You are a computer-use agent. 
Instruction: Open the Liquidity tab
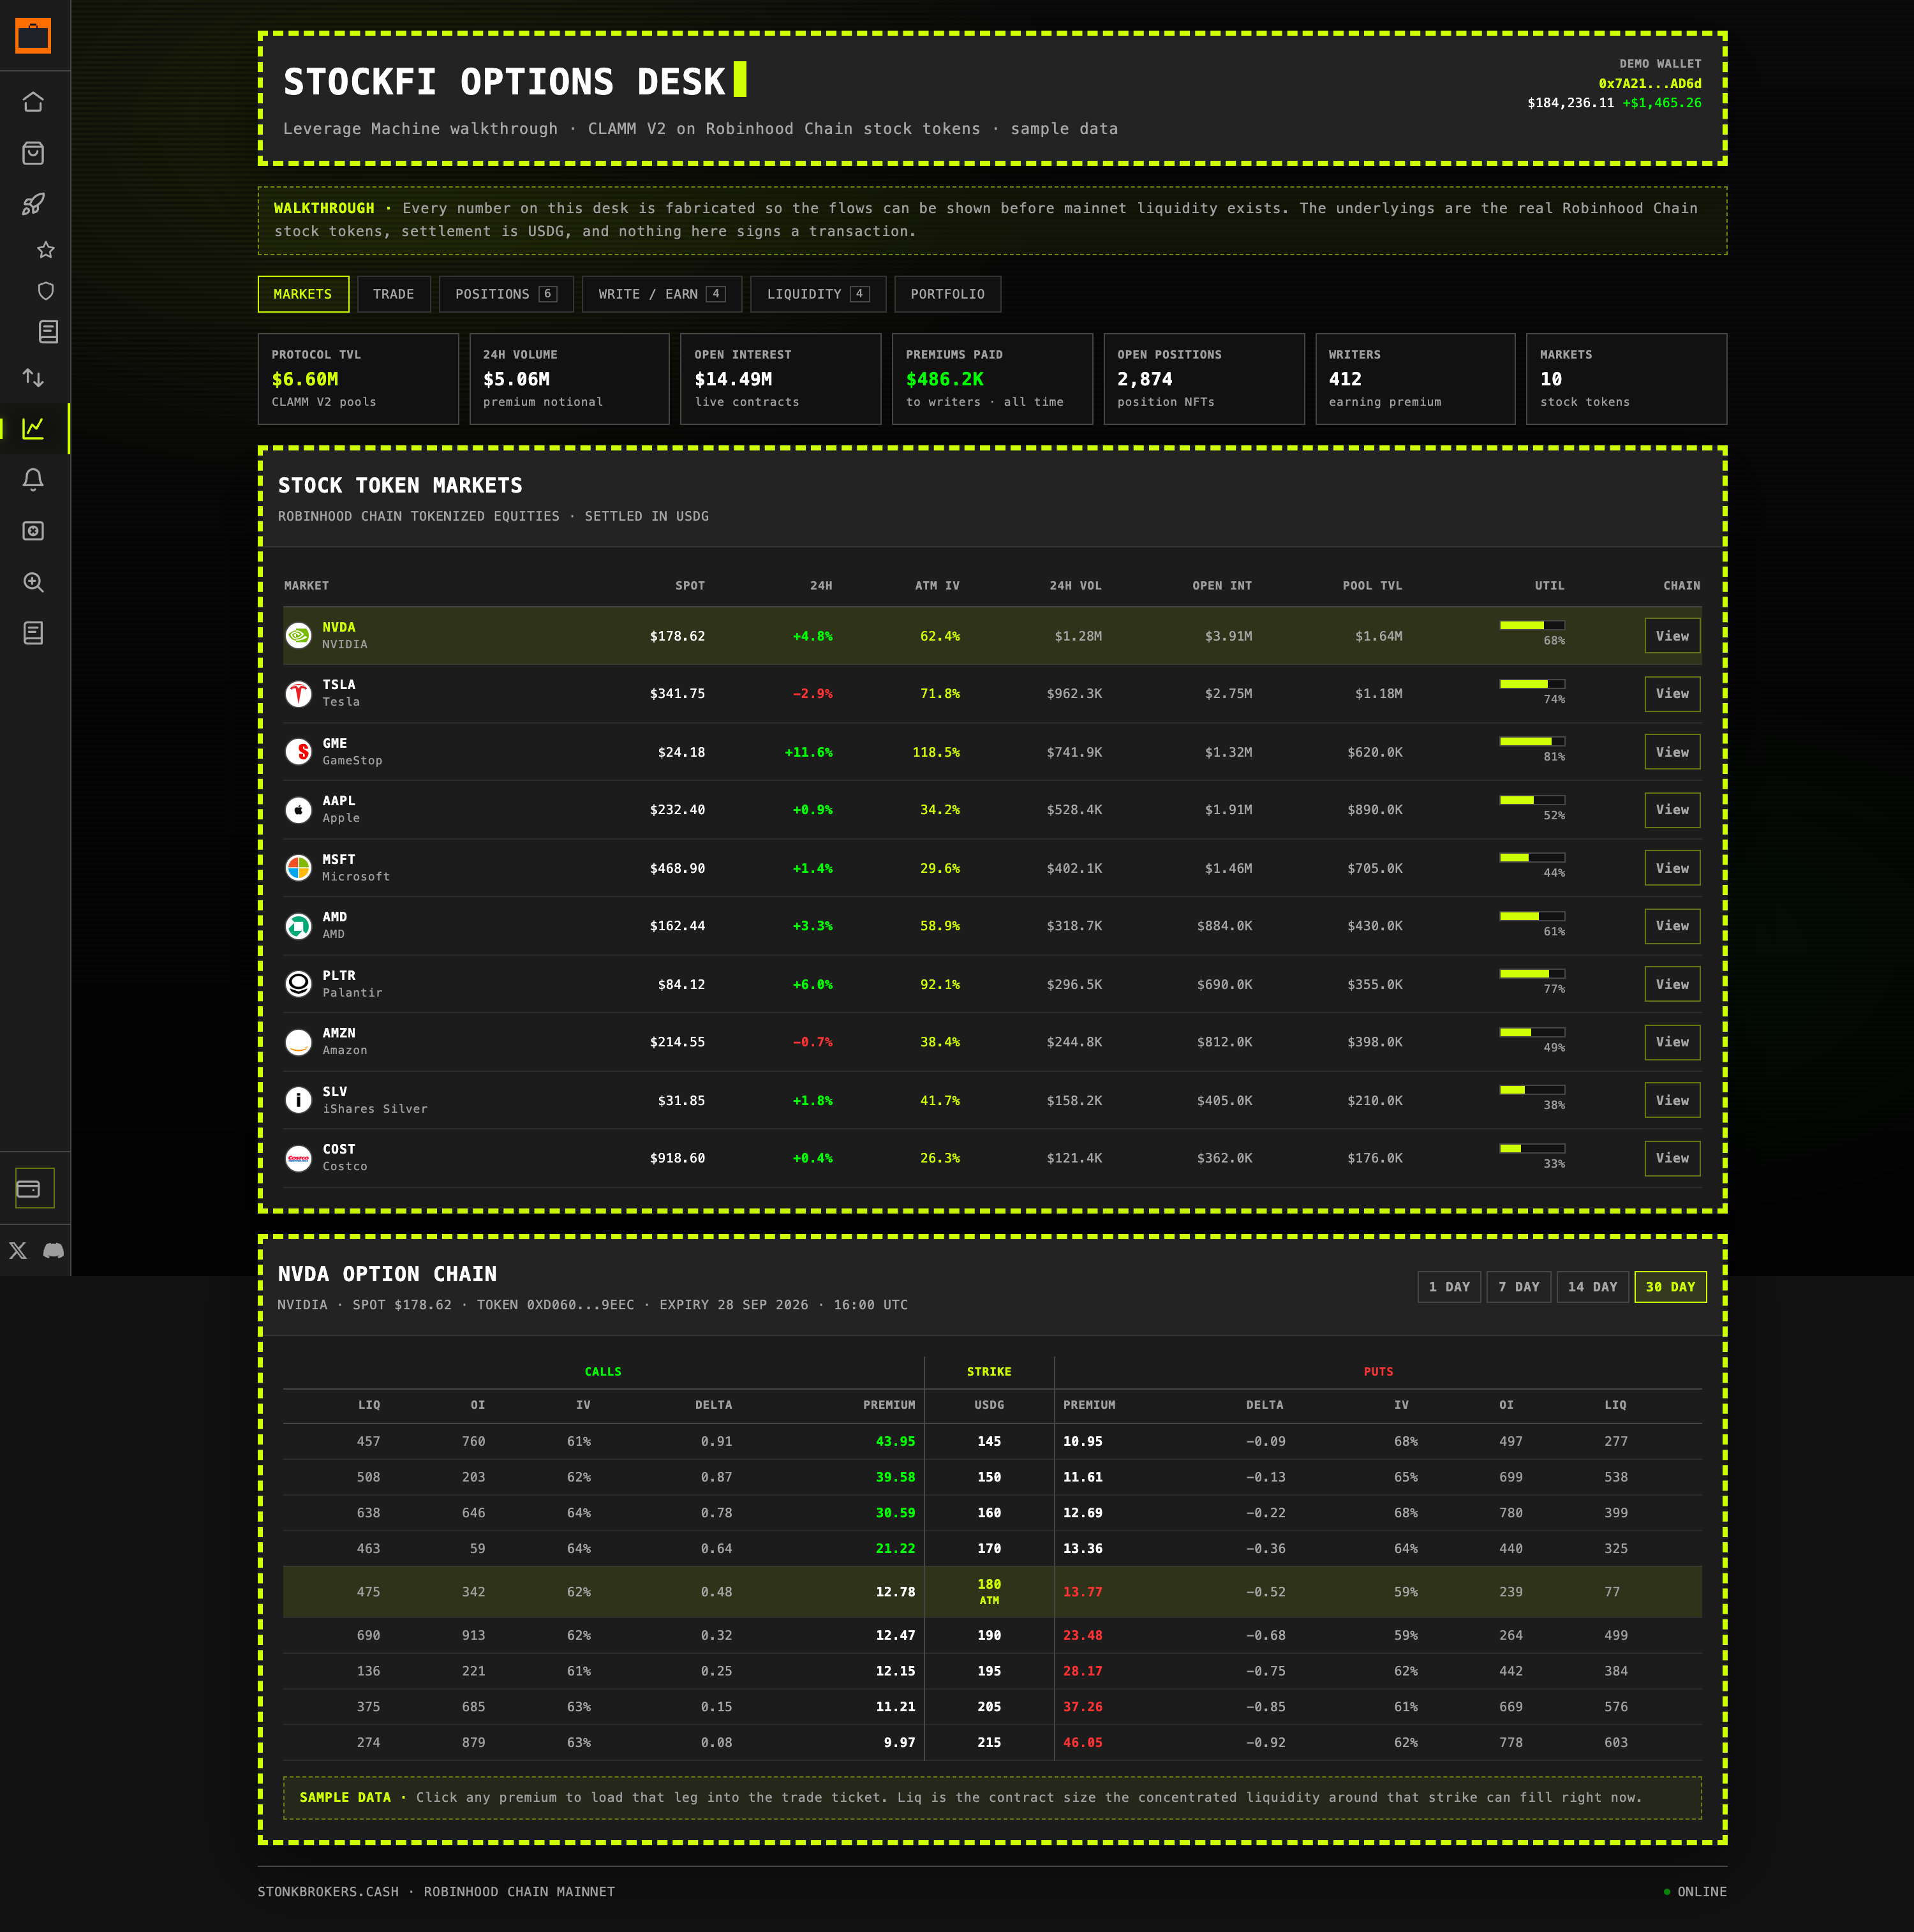pyautogui.click(x=818, y=294)
